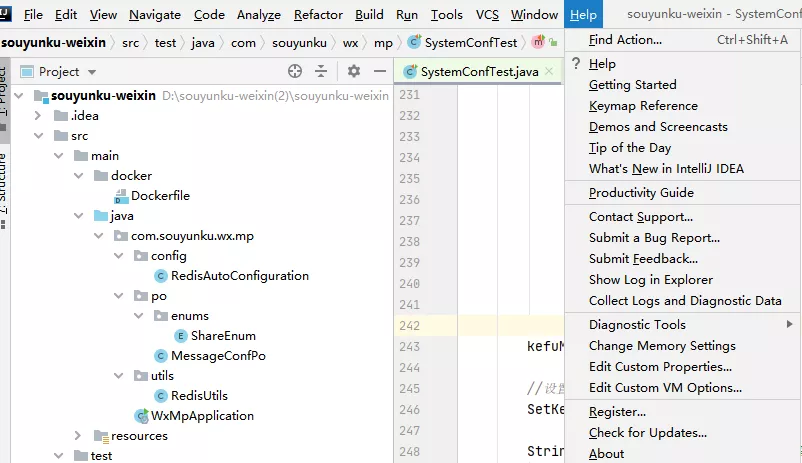802x463 pixels.
Task: Expand the resources folder
Action: tap(78, 436)
